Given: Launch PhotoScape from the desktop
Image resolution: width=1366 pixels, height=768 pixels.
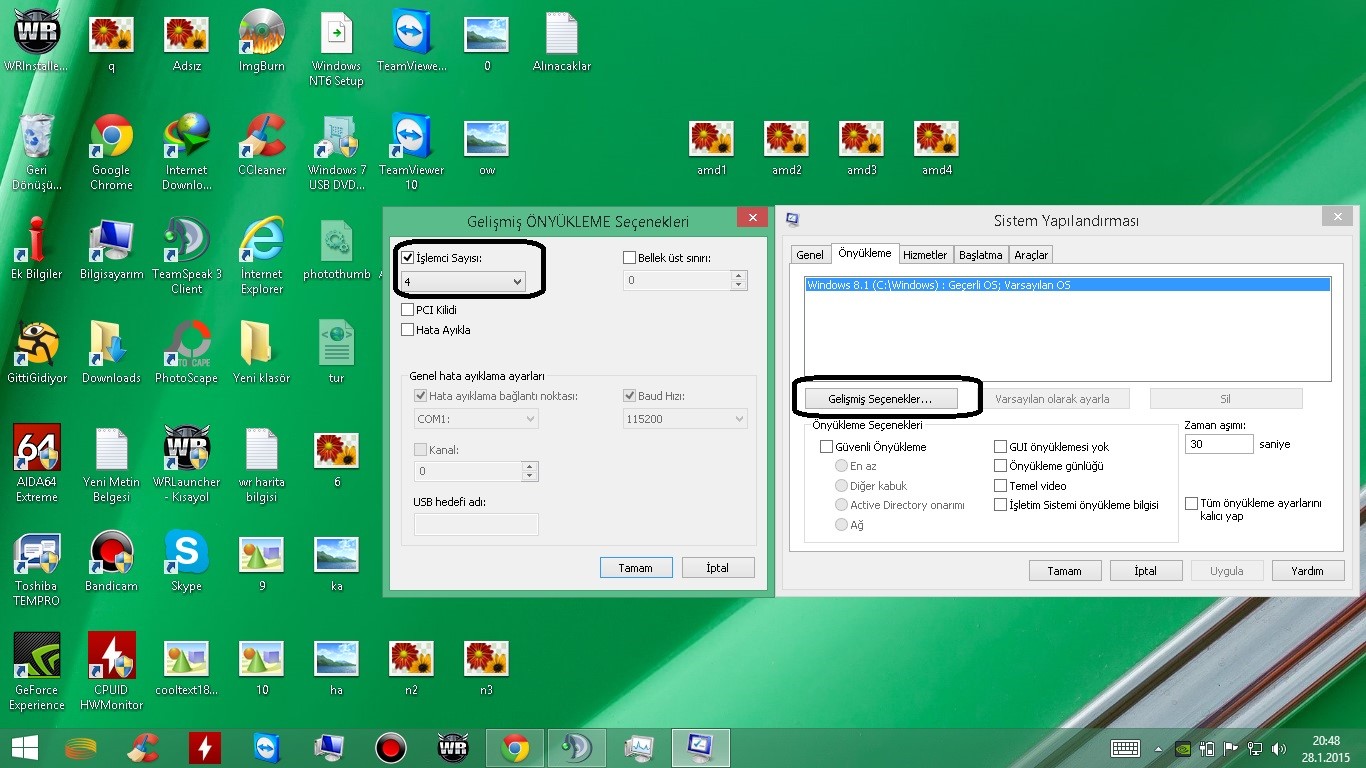Looking at the screenshot, I should point(187,354).
